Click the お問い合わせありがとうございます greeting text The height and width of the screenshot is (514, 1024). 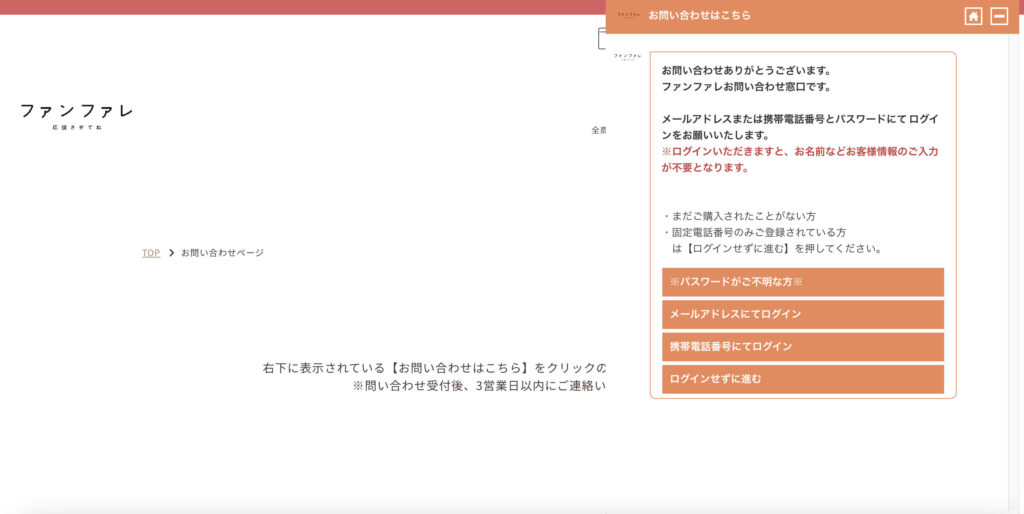746,71
